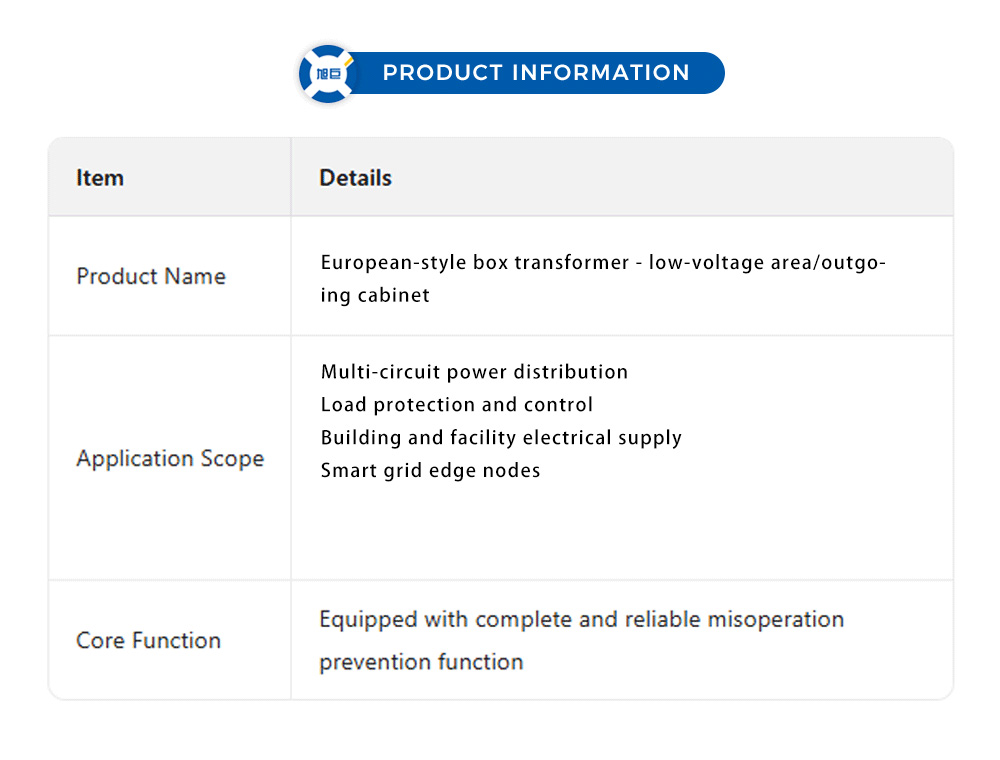
Task: Click Multi-circuit power distribution text
Action: coord(474,372)
